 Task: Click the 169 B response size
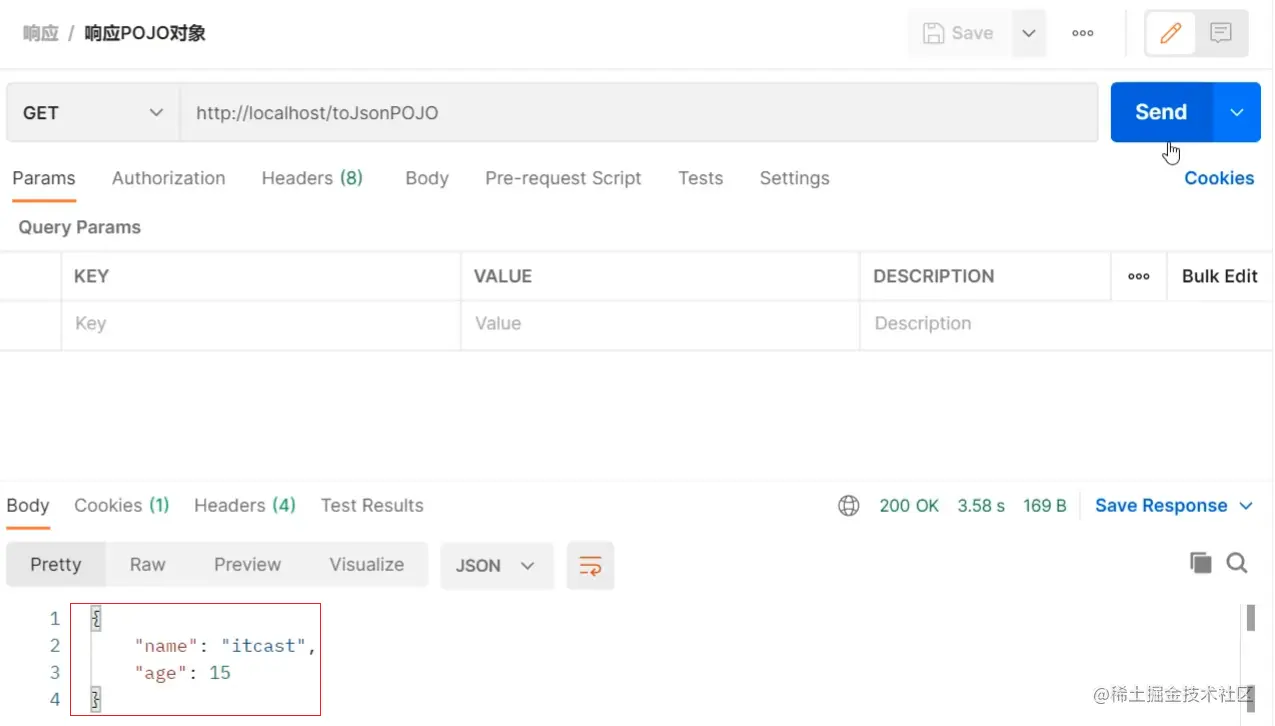[1045, 506]
